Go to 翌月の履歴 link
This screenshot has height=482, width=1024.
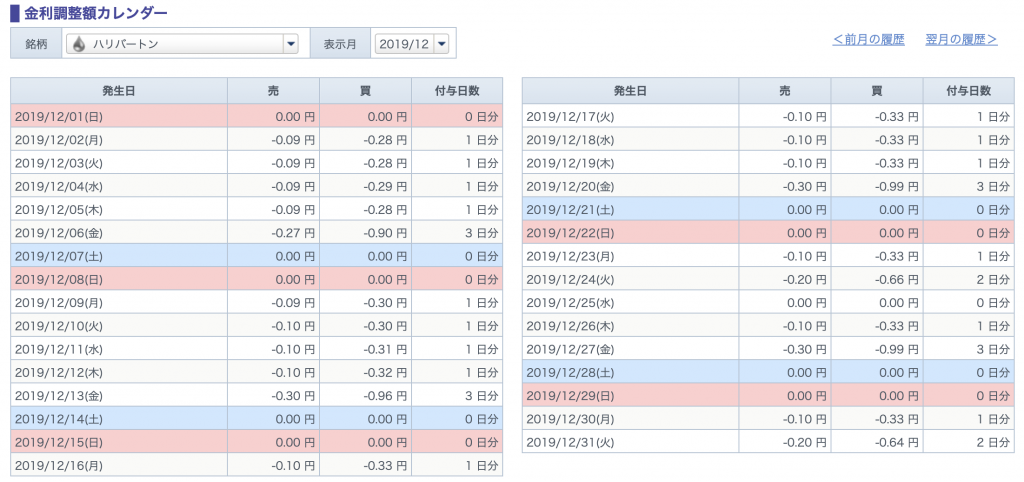(x=961, y=40)
